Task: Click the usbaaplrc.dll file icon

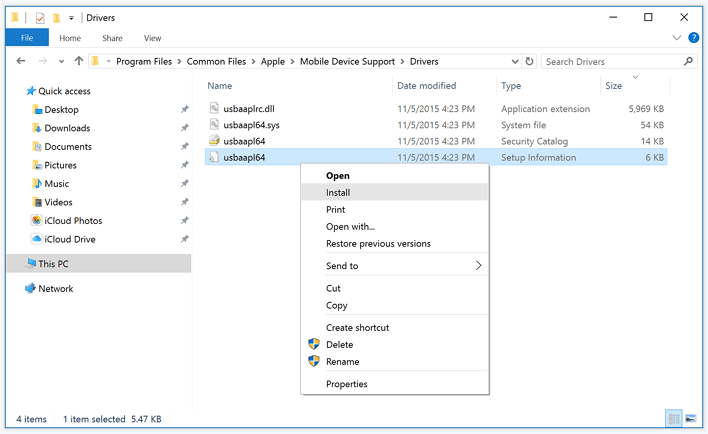Action: [x=214, y=107]
